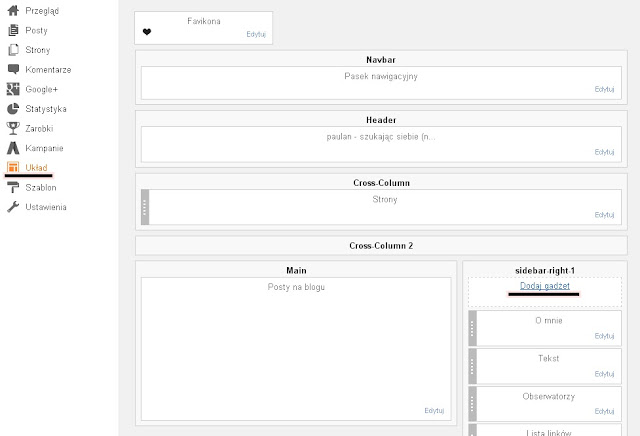Open Zarobki section
Viewport: 640px width, 436px height.
tap(39, 128)
